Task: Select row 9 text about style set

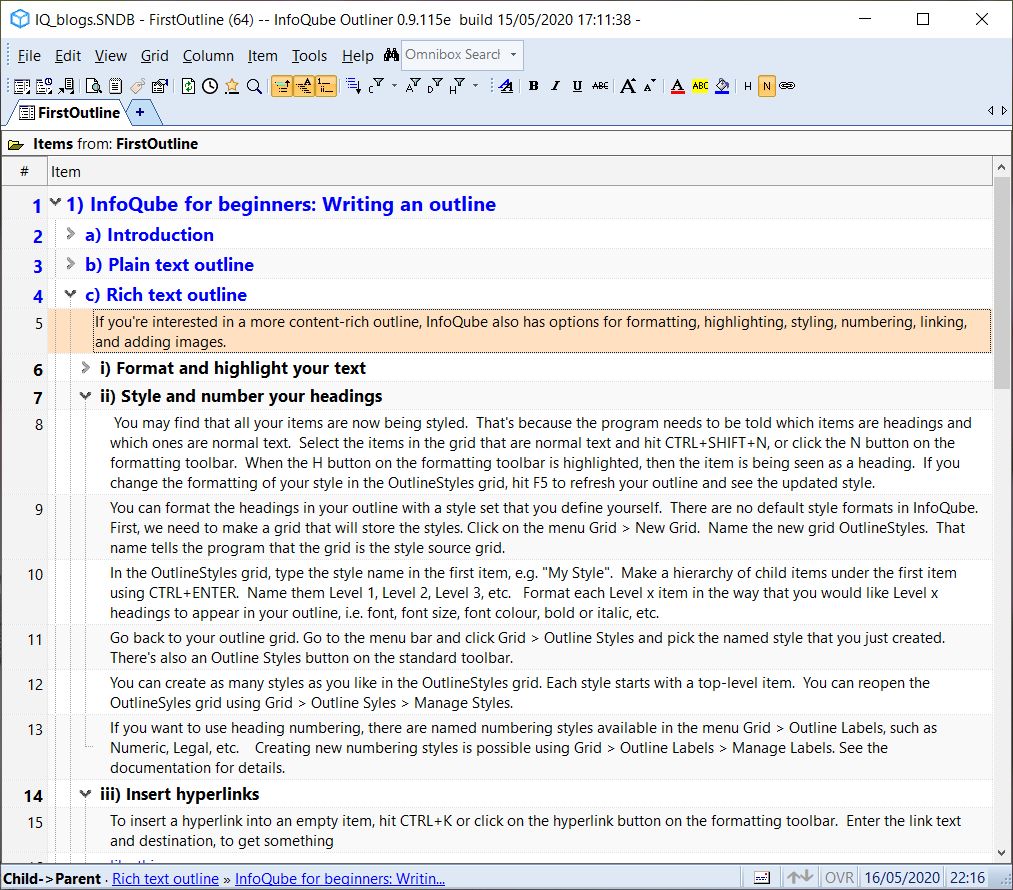Action: pyautogui.click(x=544, y=528)
